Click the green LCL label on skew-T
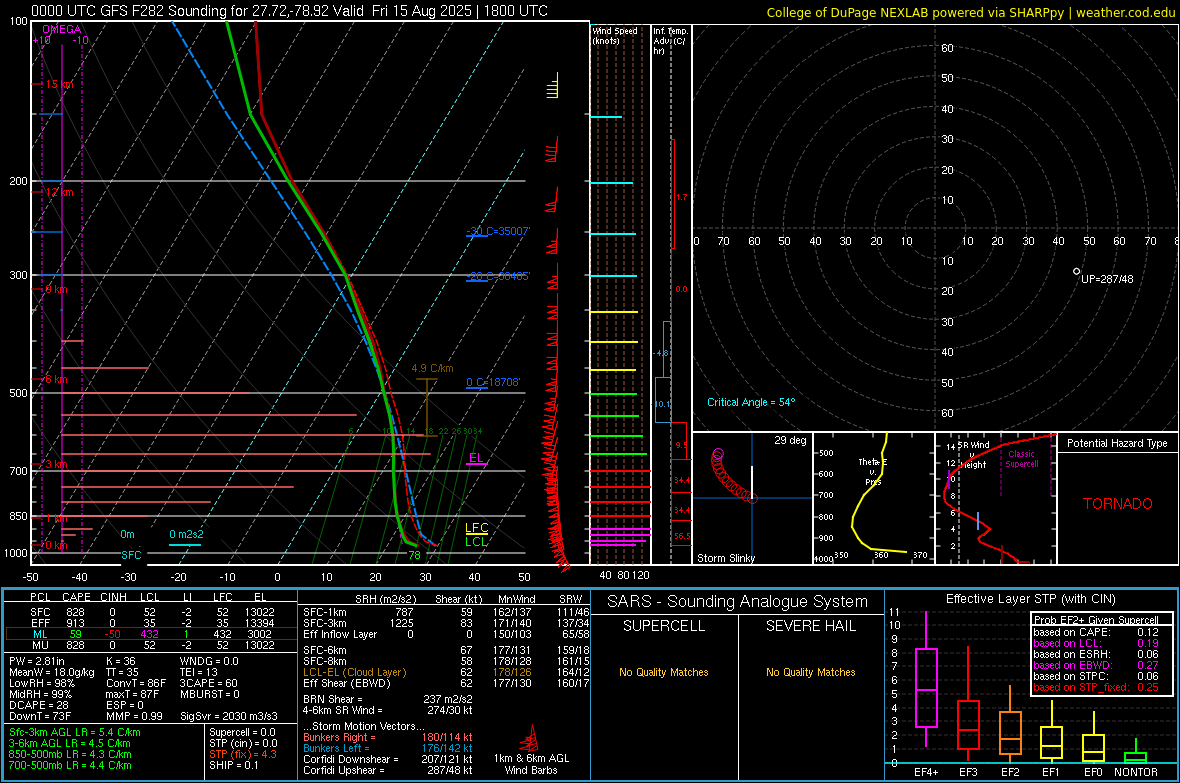Image resolution: width=1180 pixels, height=783 pixels. (x=476, y=541)
